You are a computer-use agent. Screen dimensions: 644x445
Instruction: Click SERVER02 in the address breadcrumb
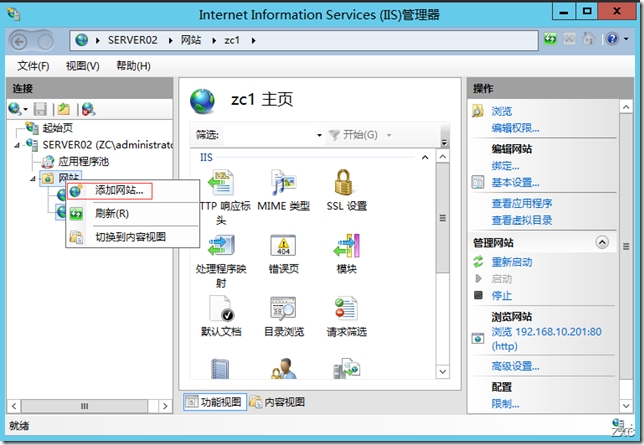[x=132, y=40]
